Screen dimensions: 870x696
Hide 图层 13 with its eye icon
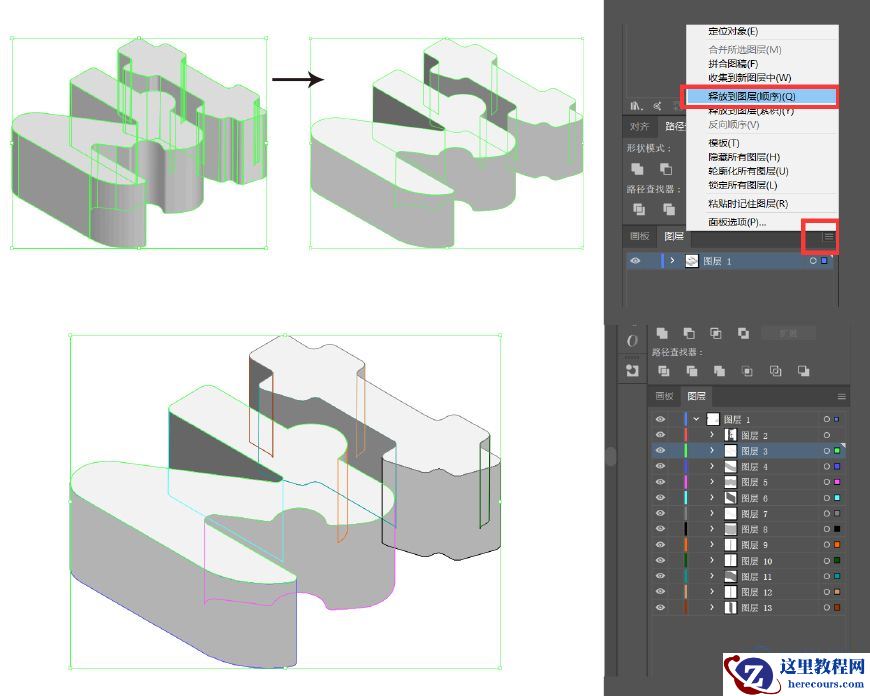coord(660,607)
